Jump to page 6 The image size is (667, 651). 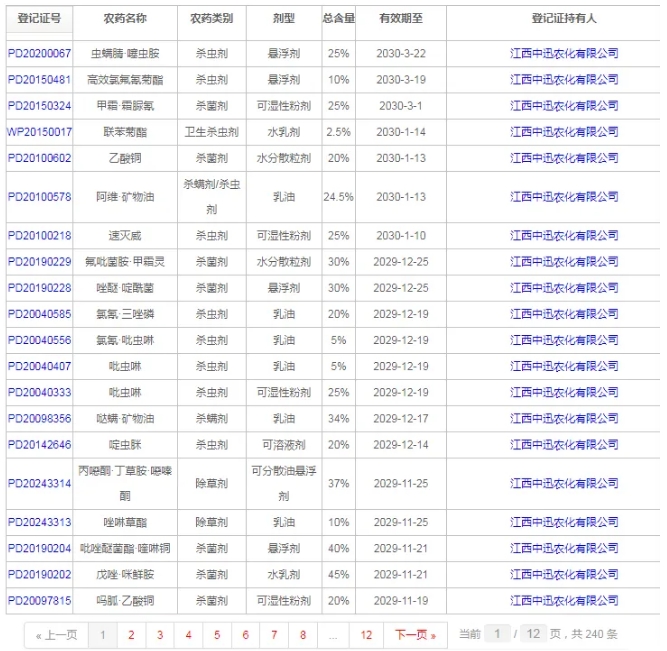tap(245, 635)
